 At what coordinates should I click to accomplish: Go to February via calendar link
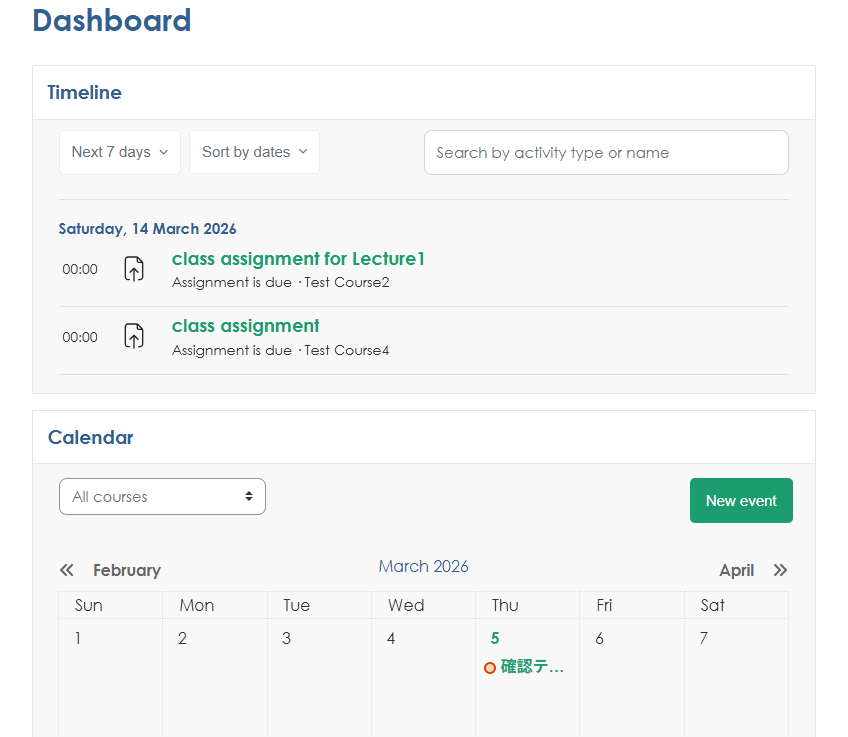pyautogui.click(x=126, y=570)
